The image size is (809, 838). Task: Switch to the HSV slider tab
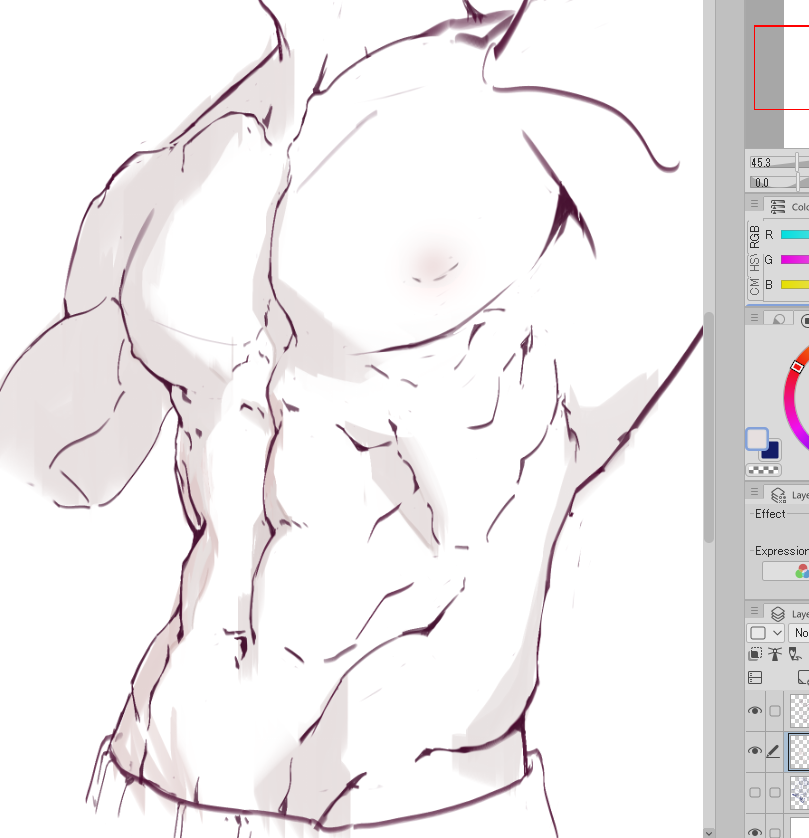(754, 263)
